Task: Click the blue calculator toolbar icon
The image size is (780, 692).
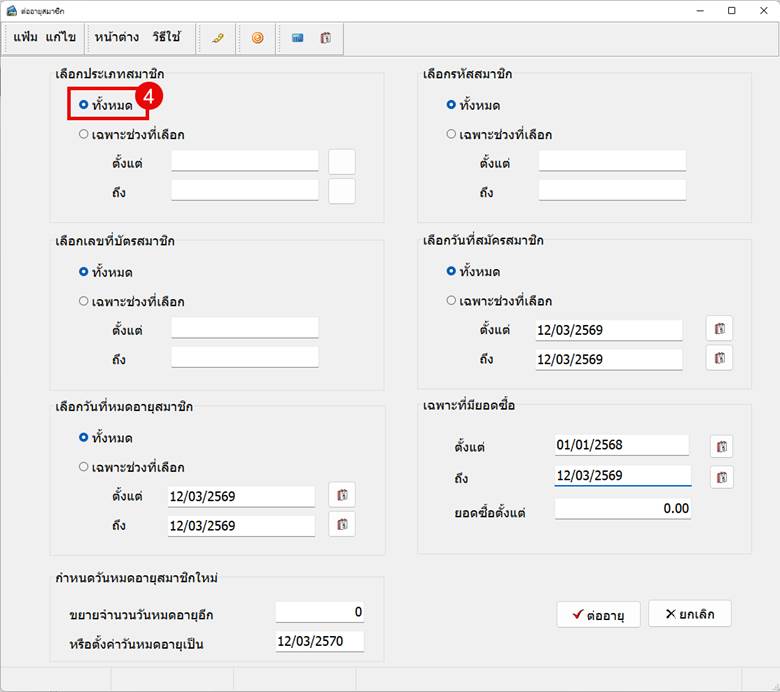Action: (297, 38)
